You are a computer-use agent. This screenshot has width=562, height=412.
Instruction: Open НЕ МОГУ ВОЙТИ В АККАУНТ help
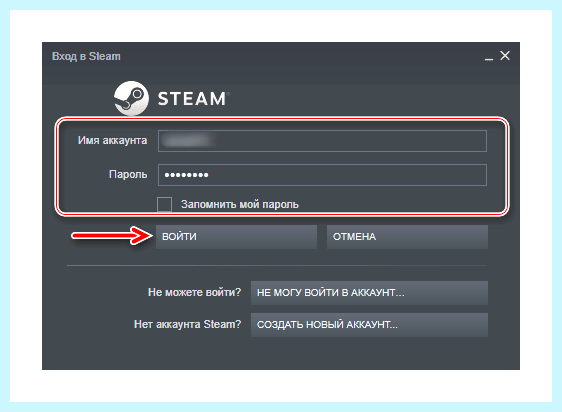point(369,293)
